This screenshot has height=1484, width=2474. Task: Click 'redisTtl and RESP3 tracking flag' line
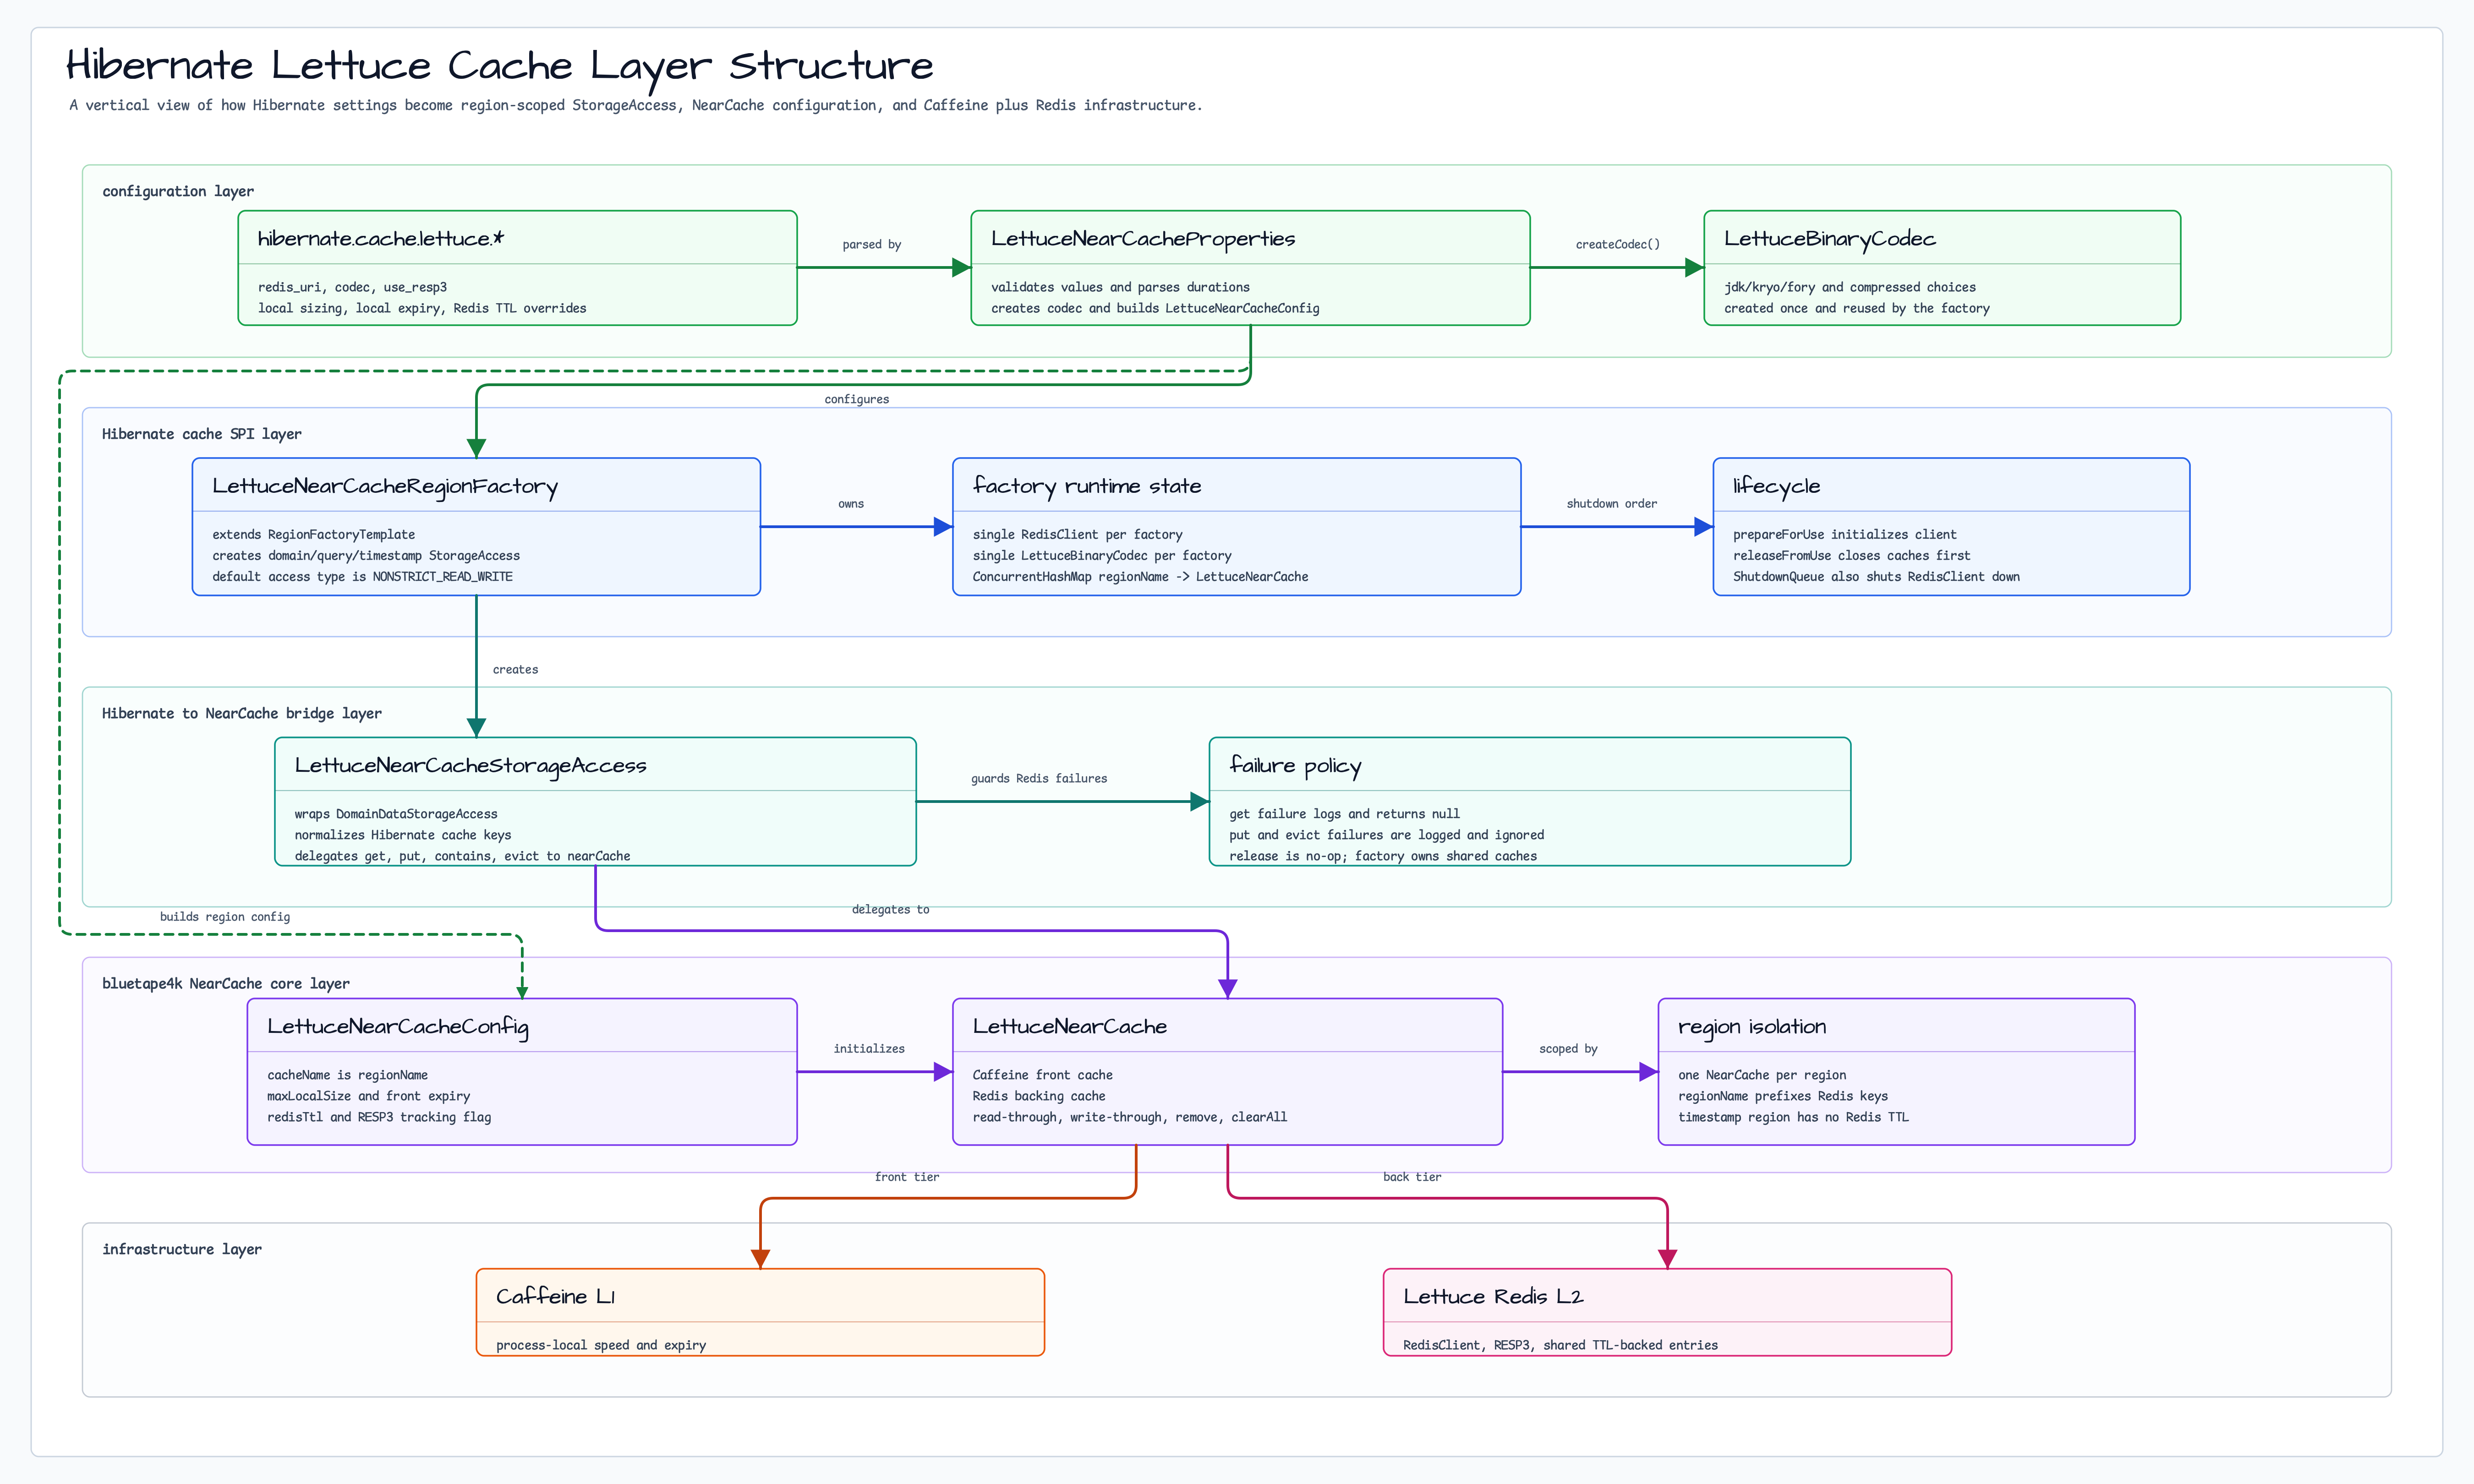click(379, 1117)
